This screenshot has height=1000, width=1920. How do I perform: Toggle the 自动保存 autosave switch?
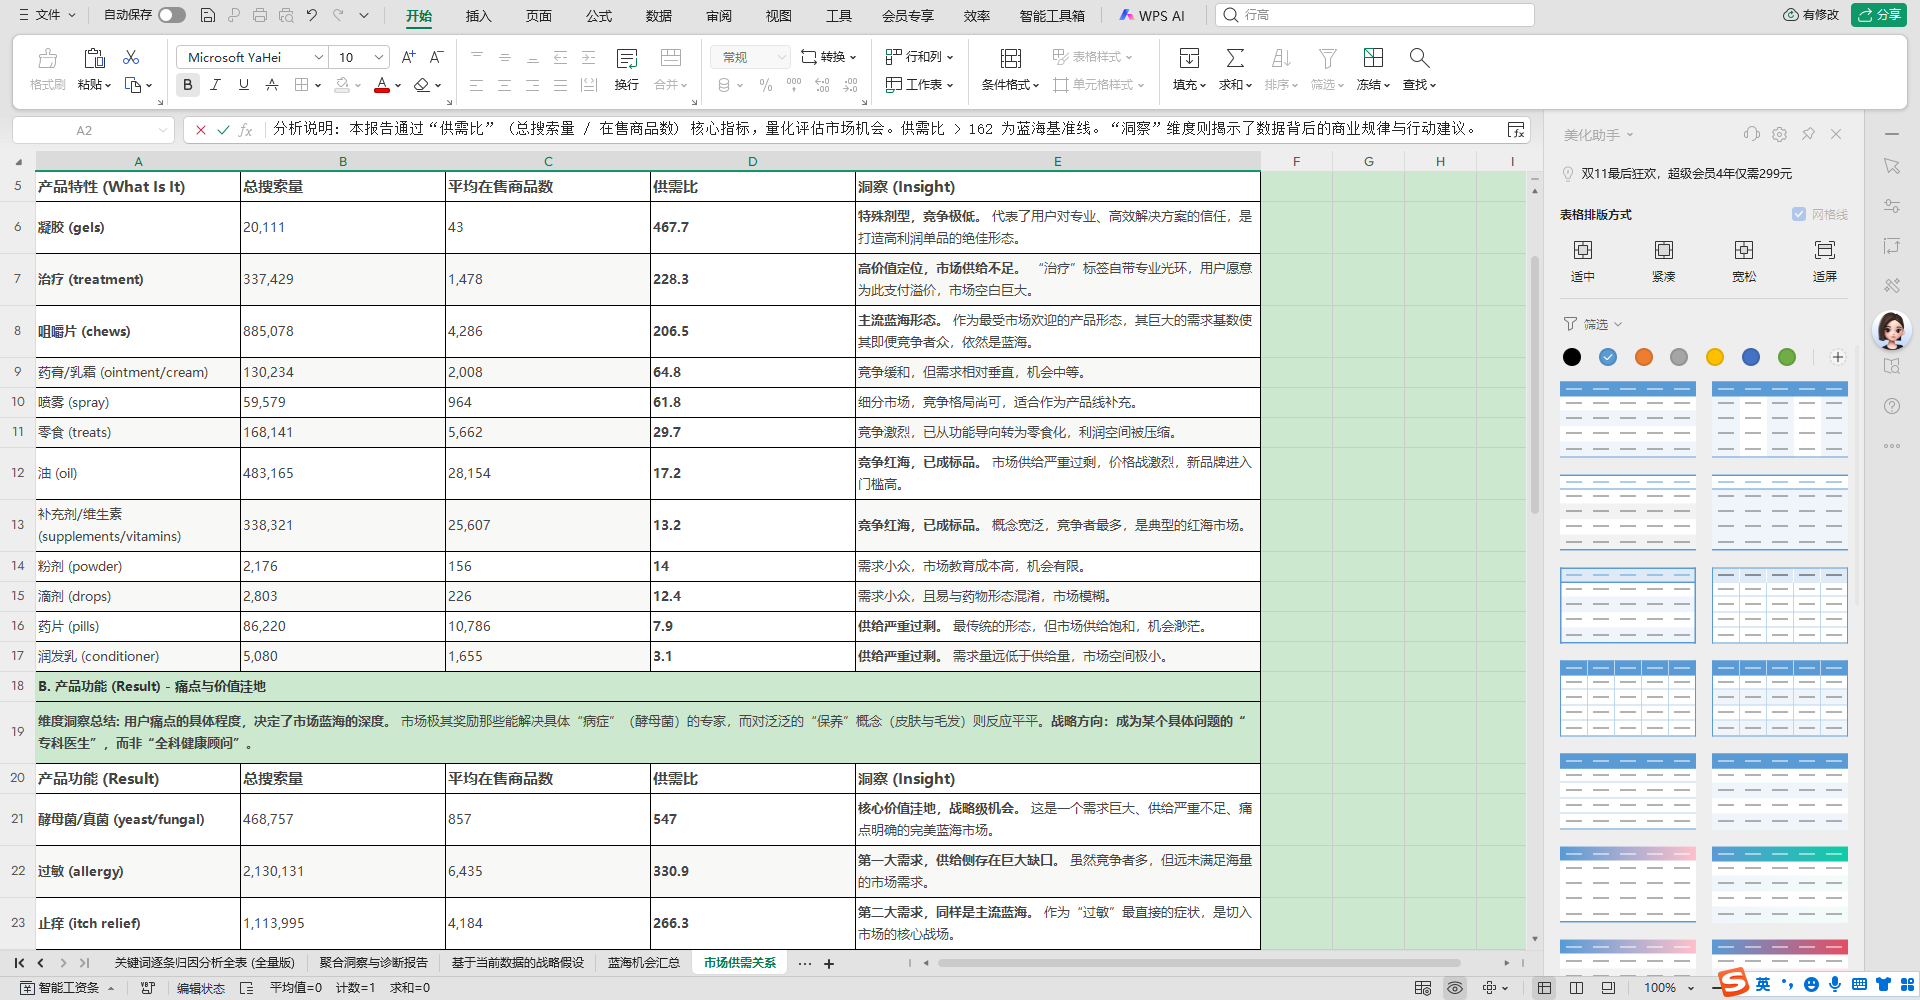click(x=171, y=15)
